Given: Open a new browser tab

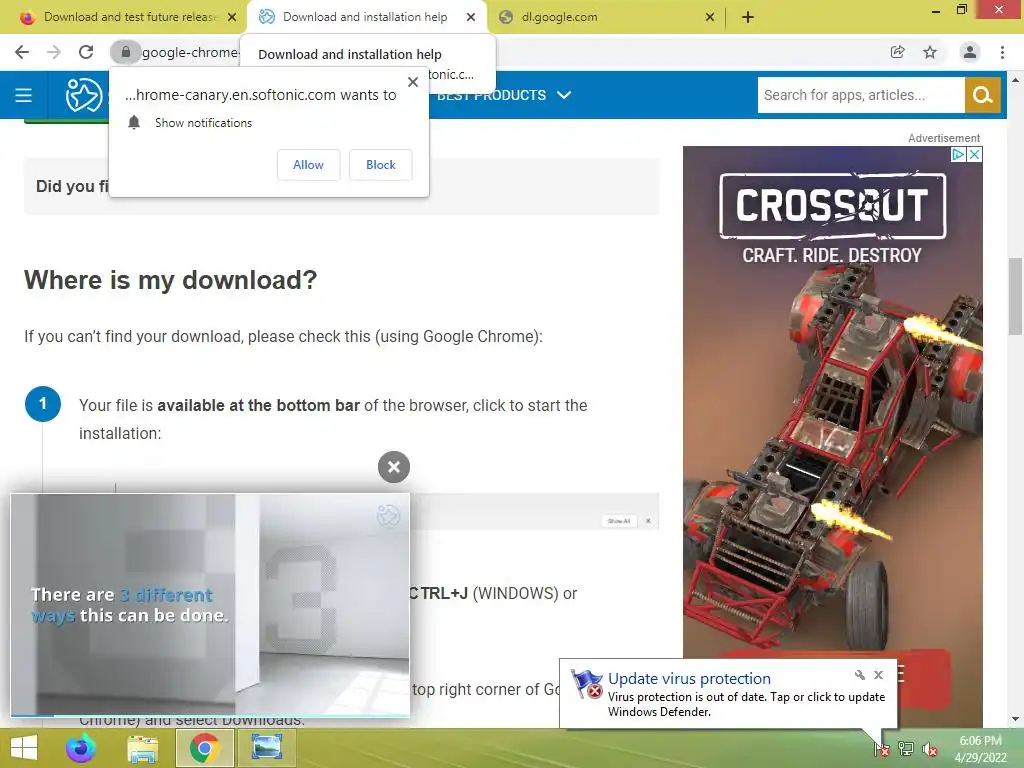Looking at the screenshot, I should [x=748, y=17].
